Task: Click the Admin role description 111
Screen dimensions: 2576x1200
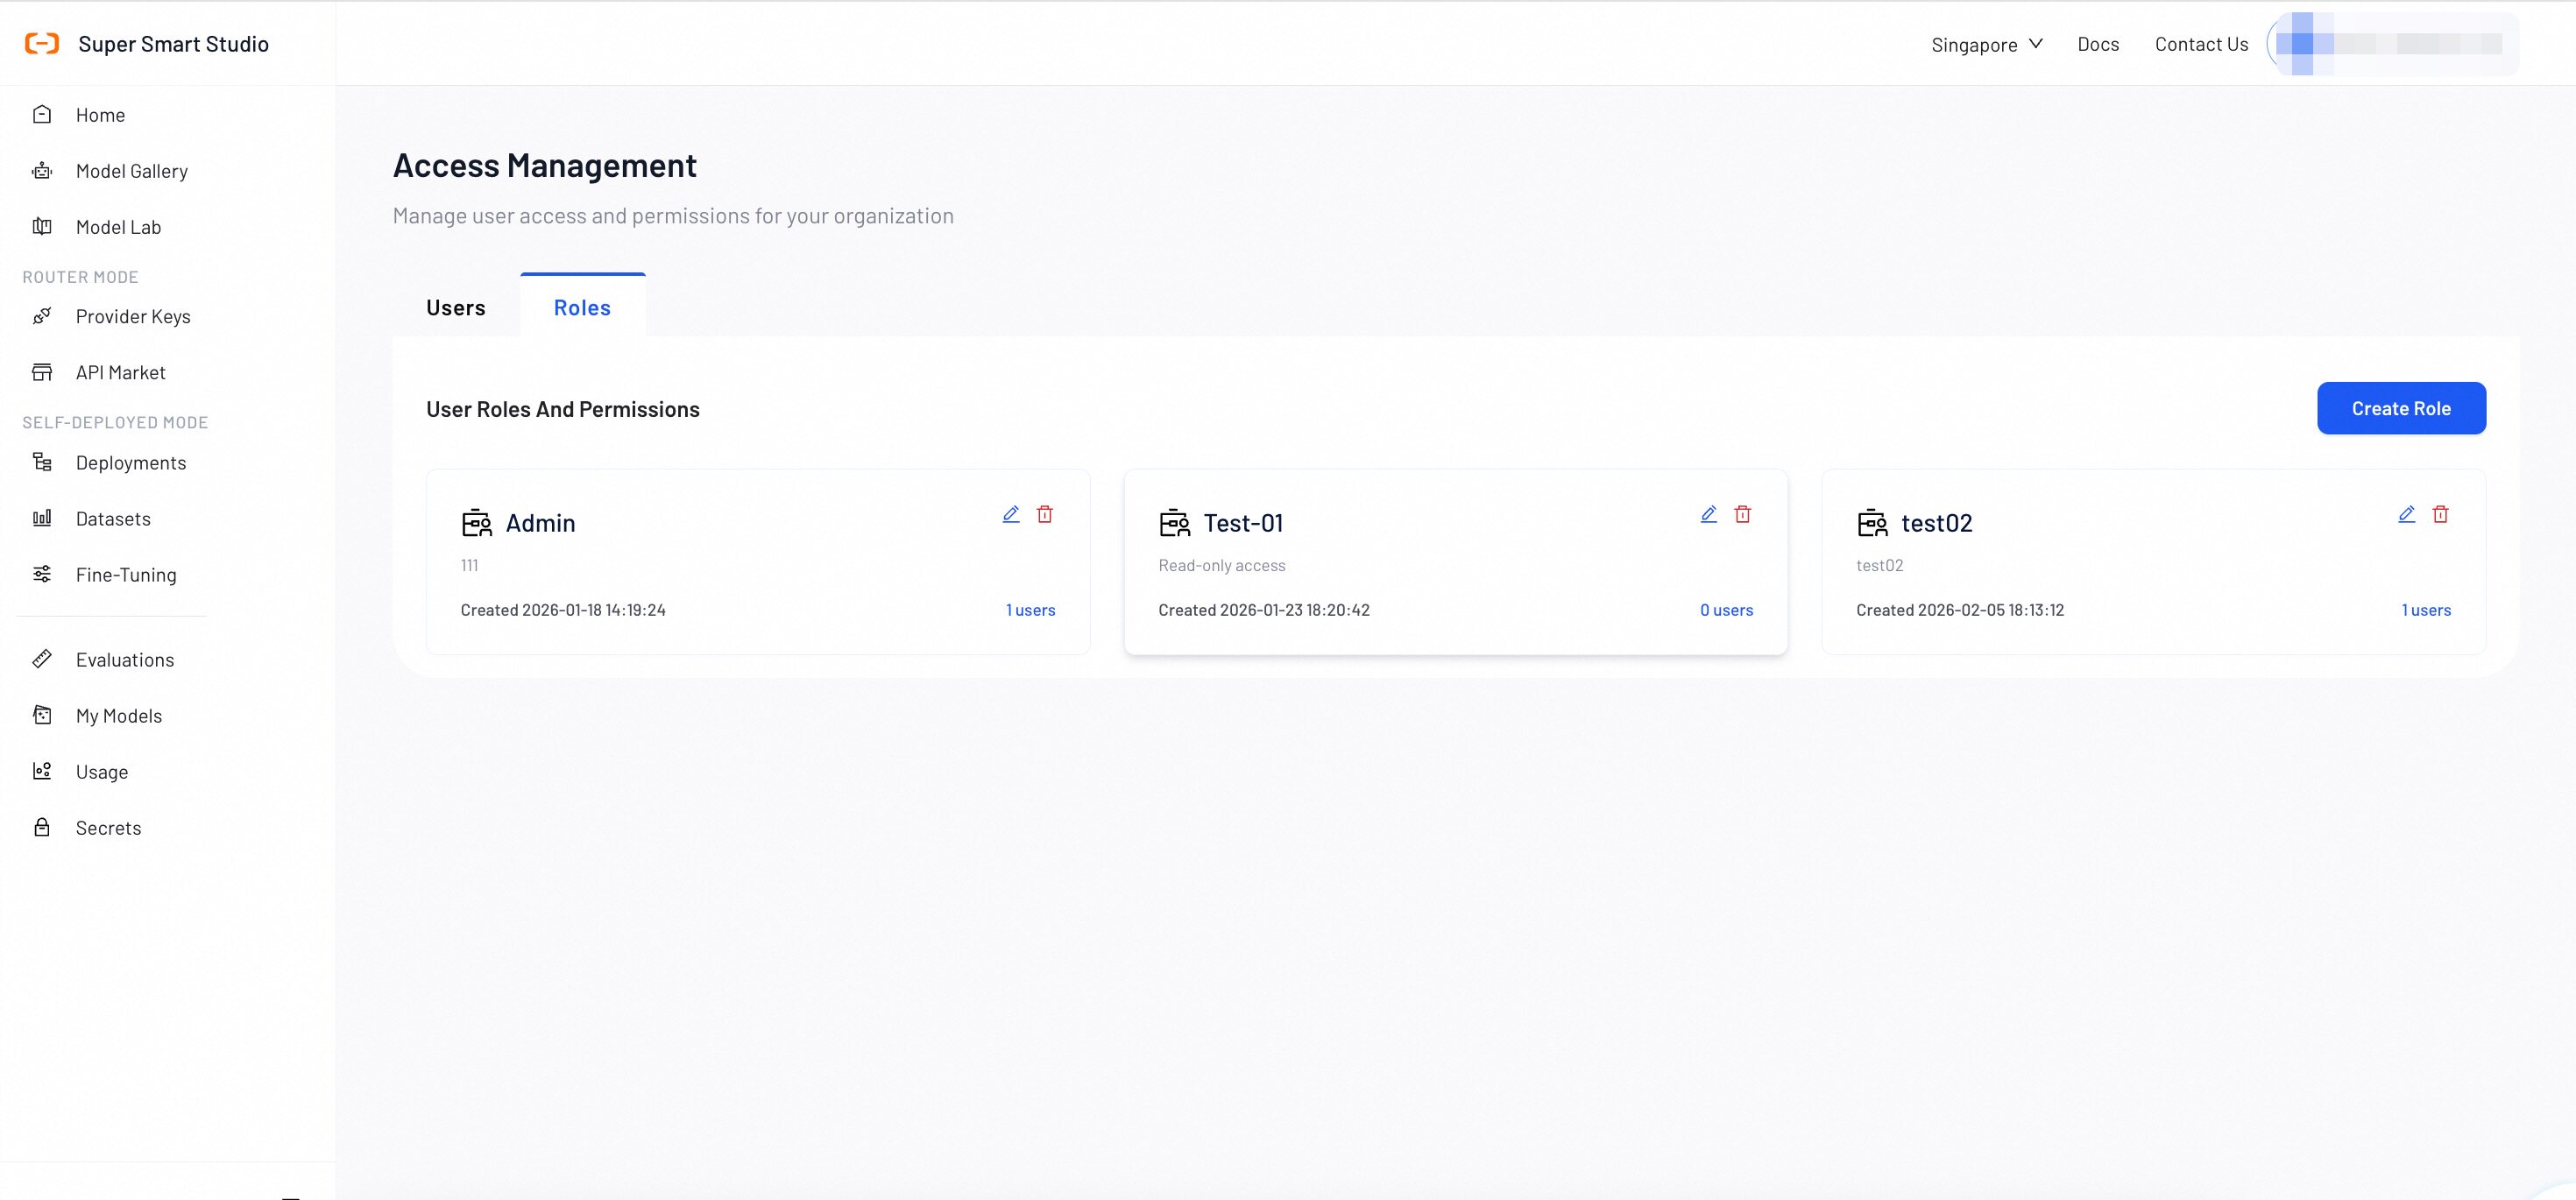Action: coord(469,565)
